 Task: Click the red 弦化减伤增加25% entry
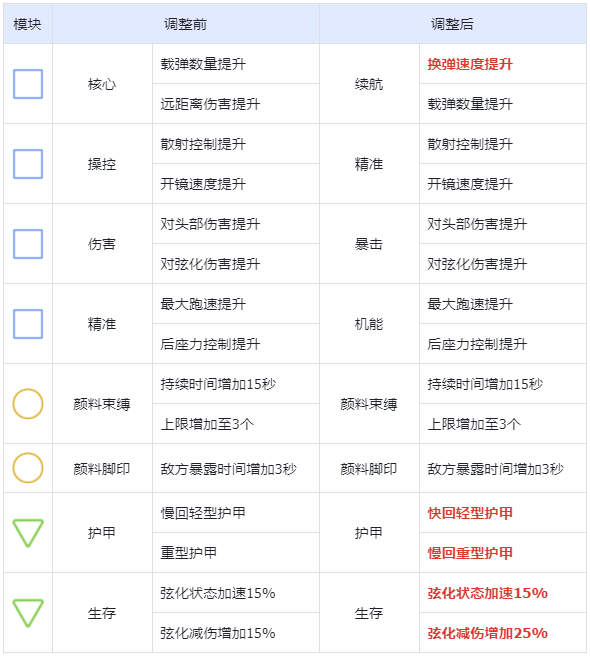coord(487,633)
